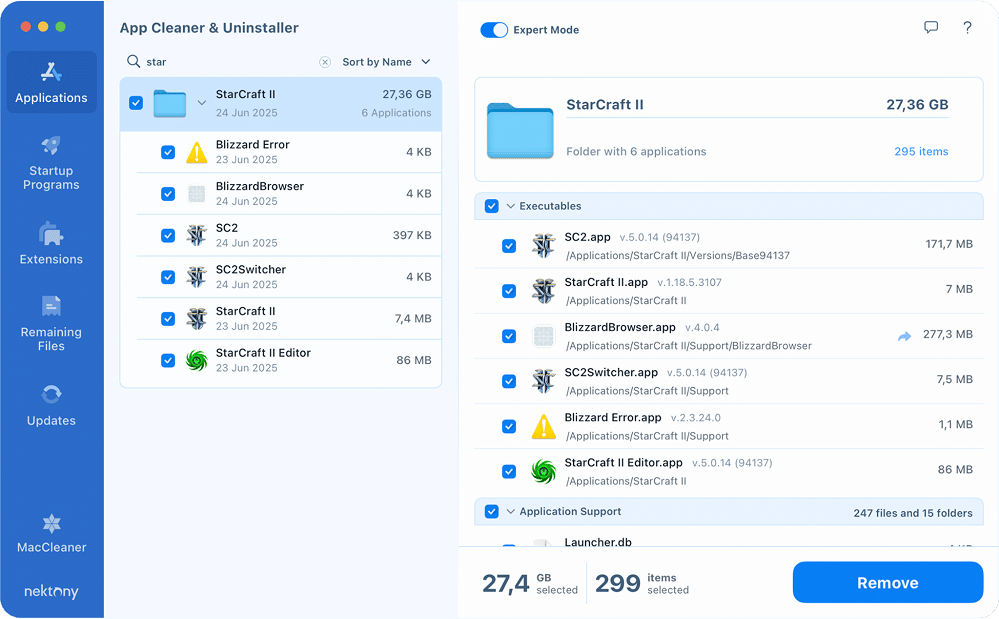The image size is (999, 619).
Task: Uncheck StarCraft II Editor.app executable checkbox
Action: click(x=508, y=472)
